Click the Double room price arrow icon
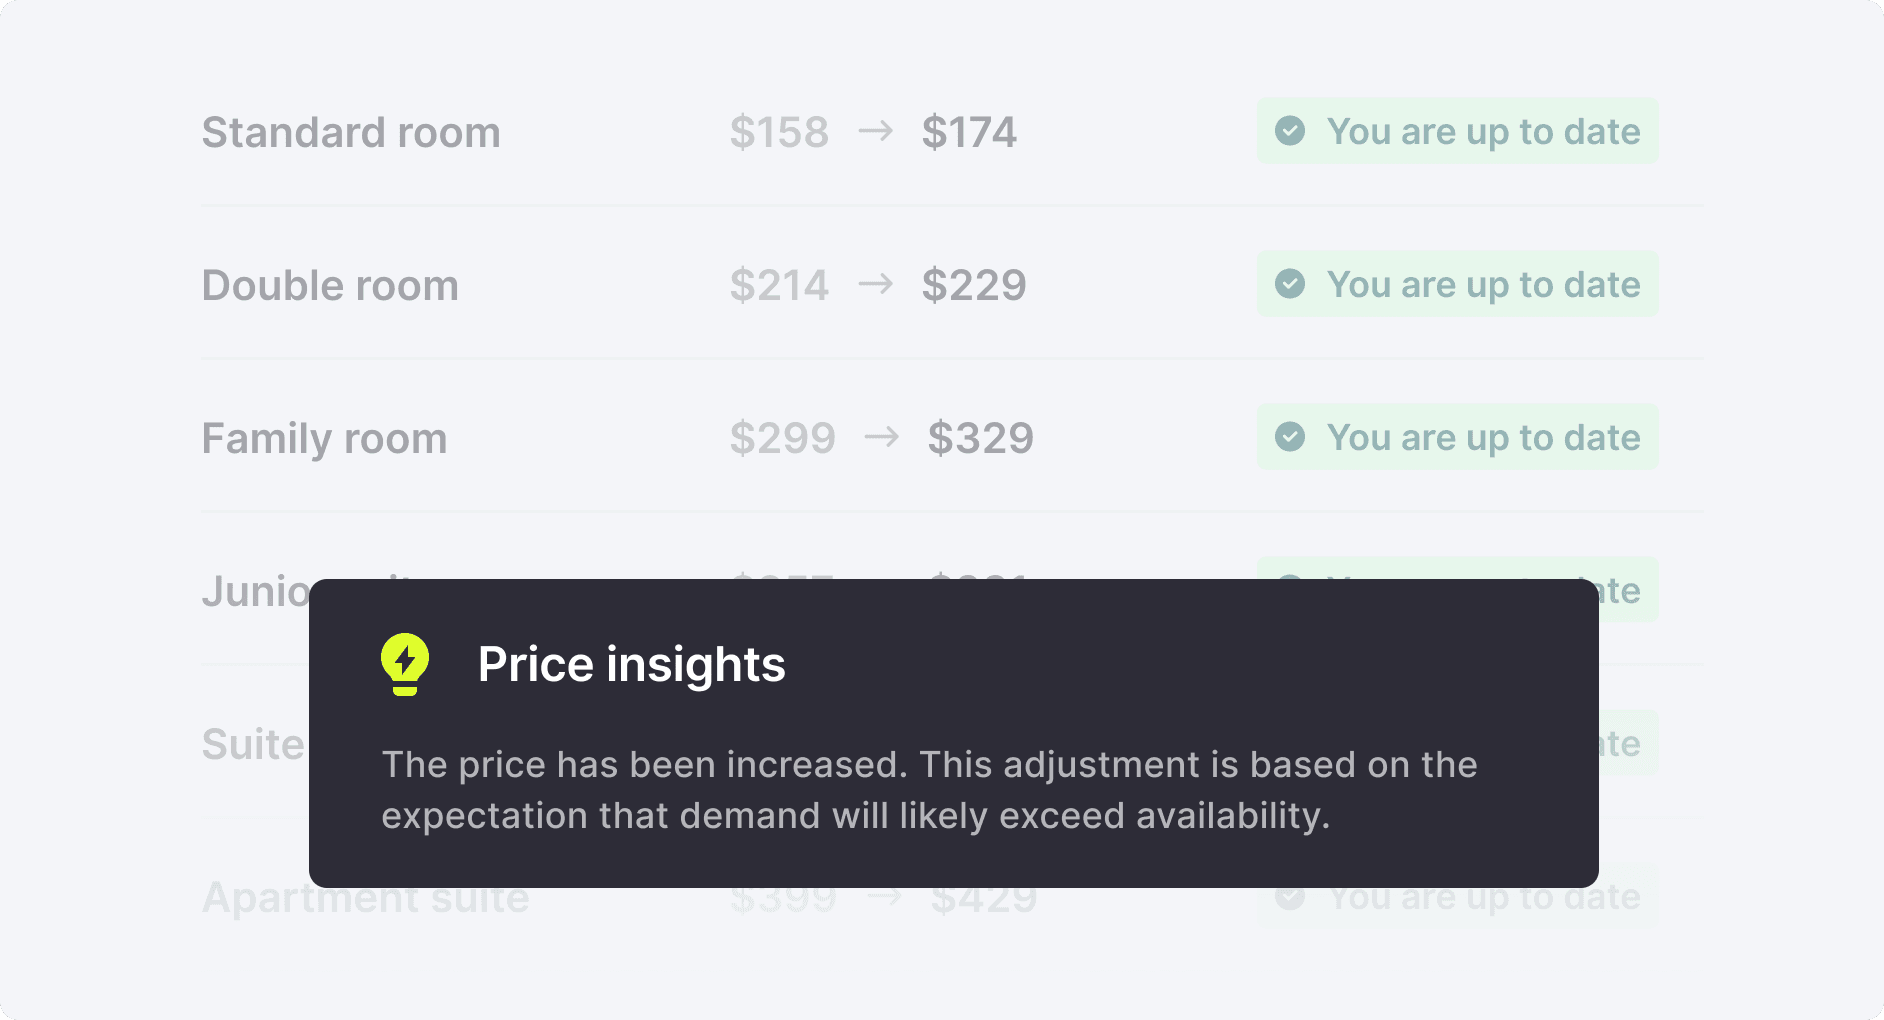Image resolution: width=1884 pixels, height=1020 pixels. (x=875, y=284)
